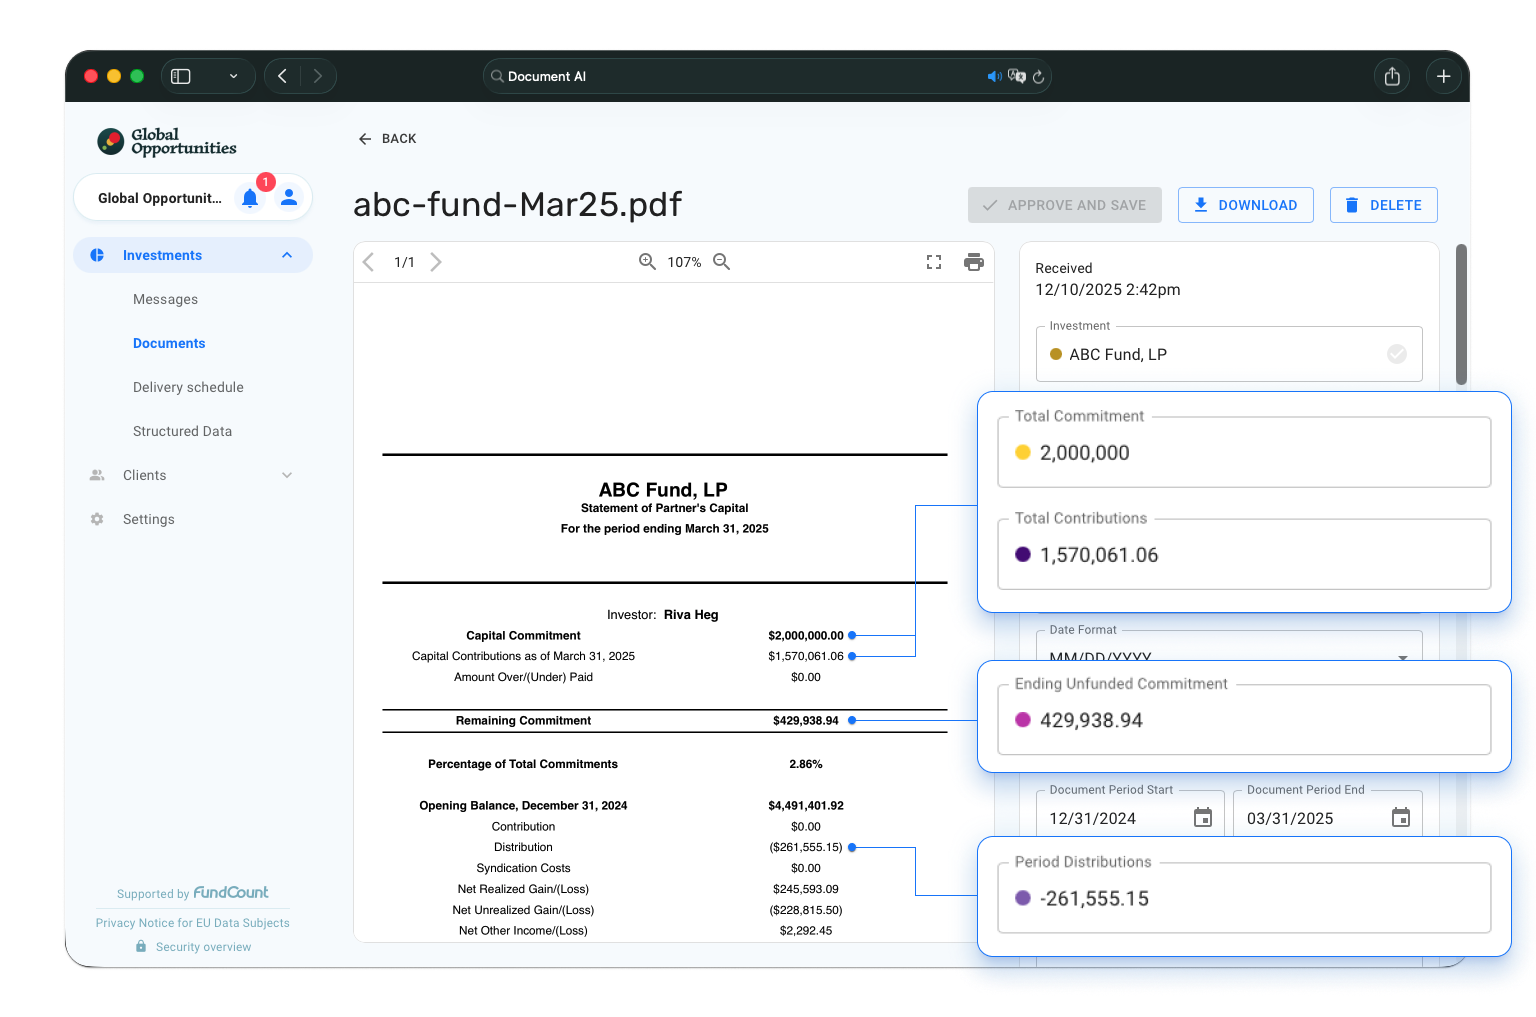
Task: Click the notification bell icon
Action: click(x=250, y=198)
